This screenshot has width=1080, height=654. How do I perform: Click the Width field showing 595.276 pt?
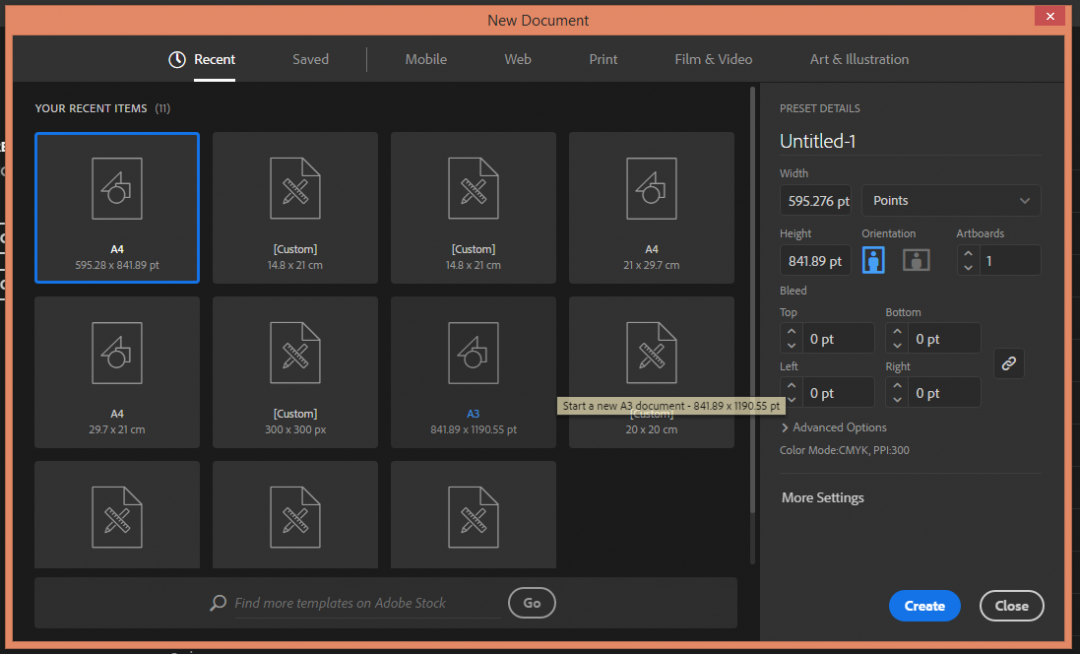coord(816,200)
